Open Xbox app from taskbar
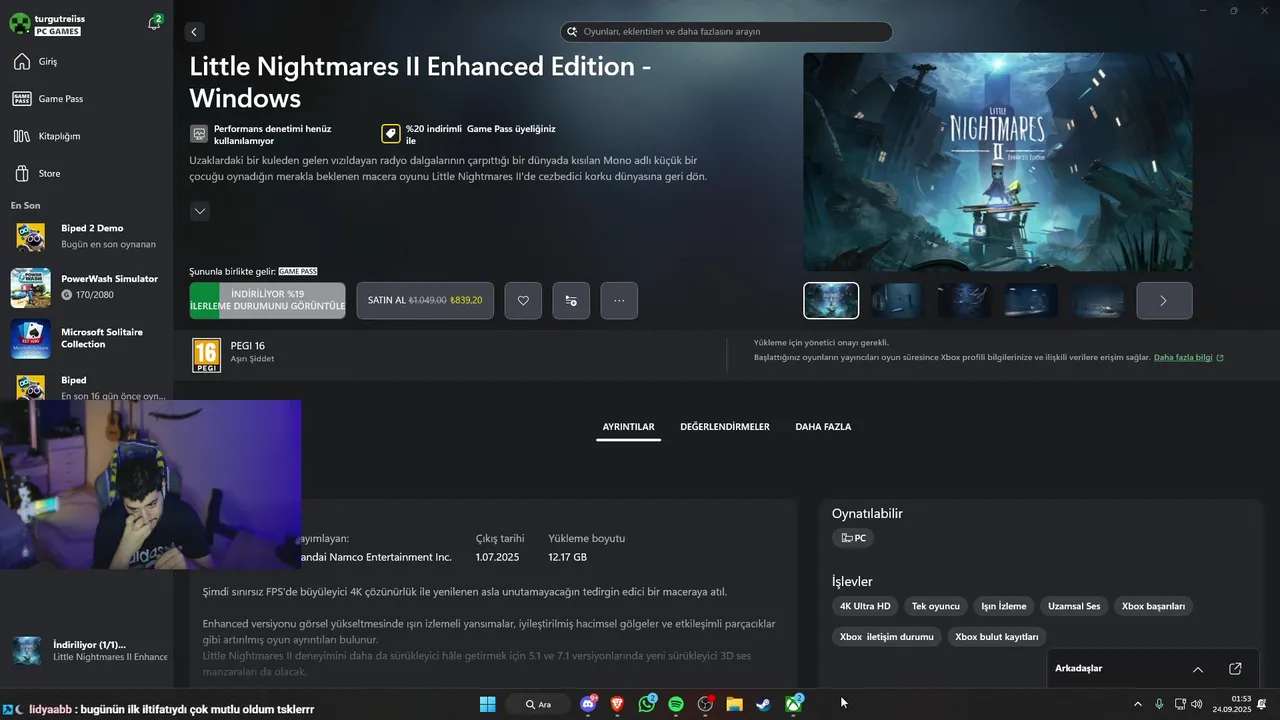 [x=794, y=704]
